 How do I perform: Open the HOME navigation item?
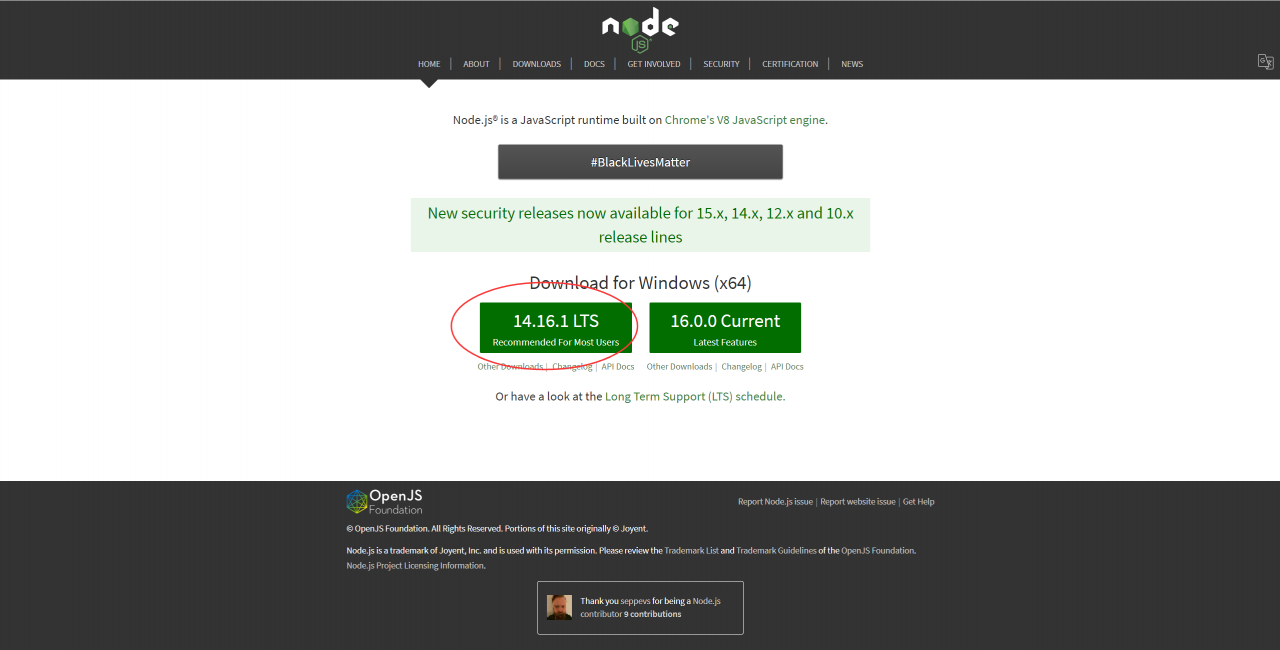click(429, 64)
